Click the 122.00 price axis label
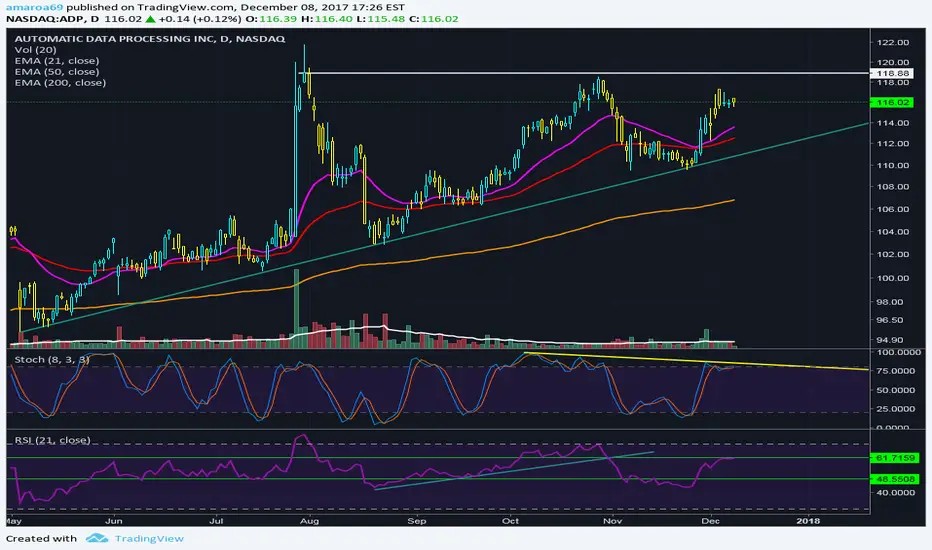The height and width of the screenshot is (550, 932). point(893,42)
